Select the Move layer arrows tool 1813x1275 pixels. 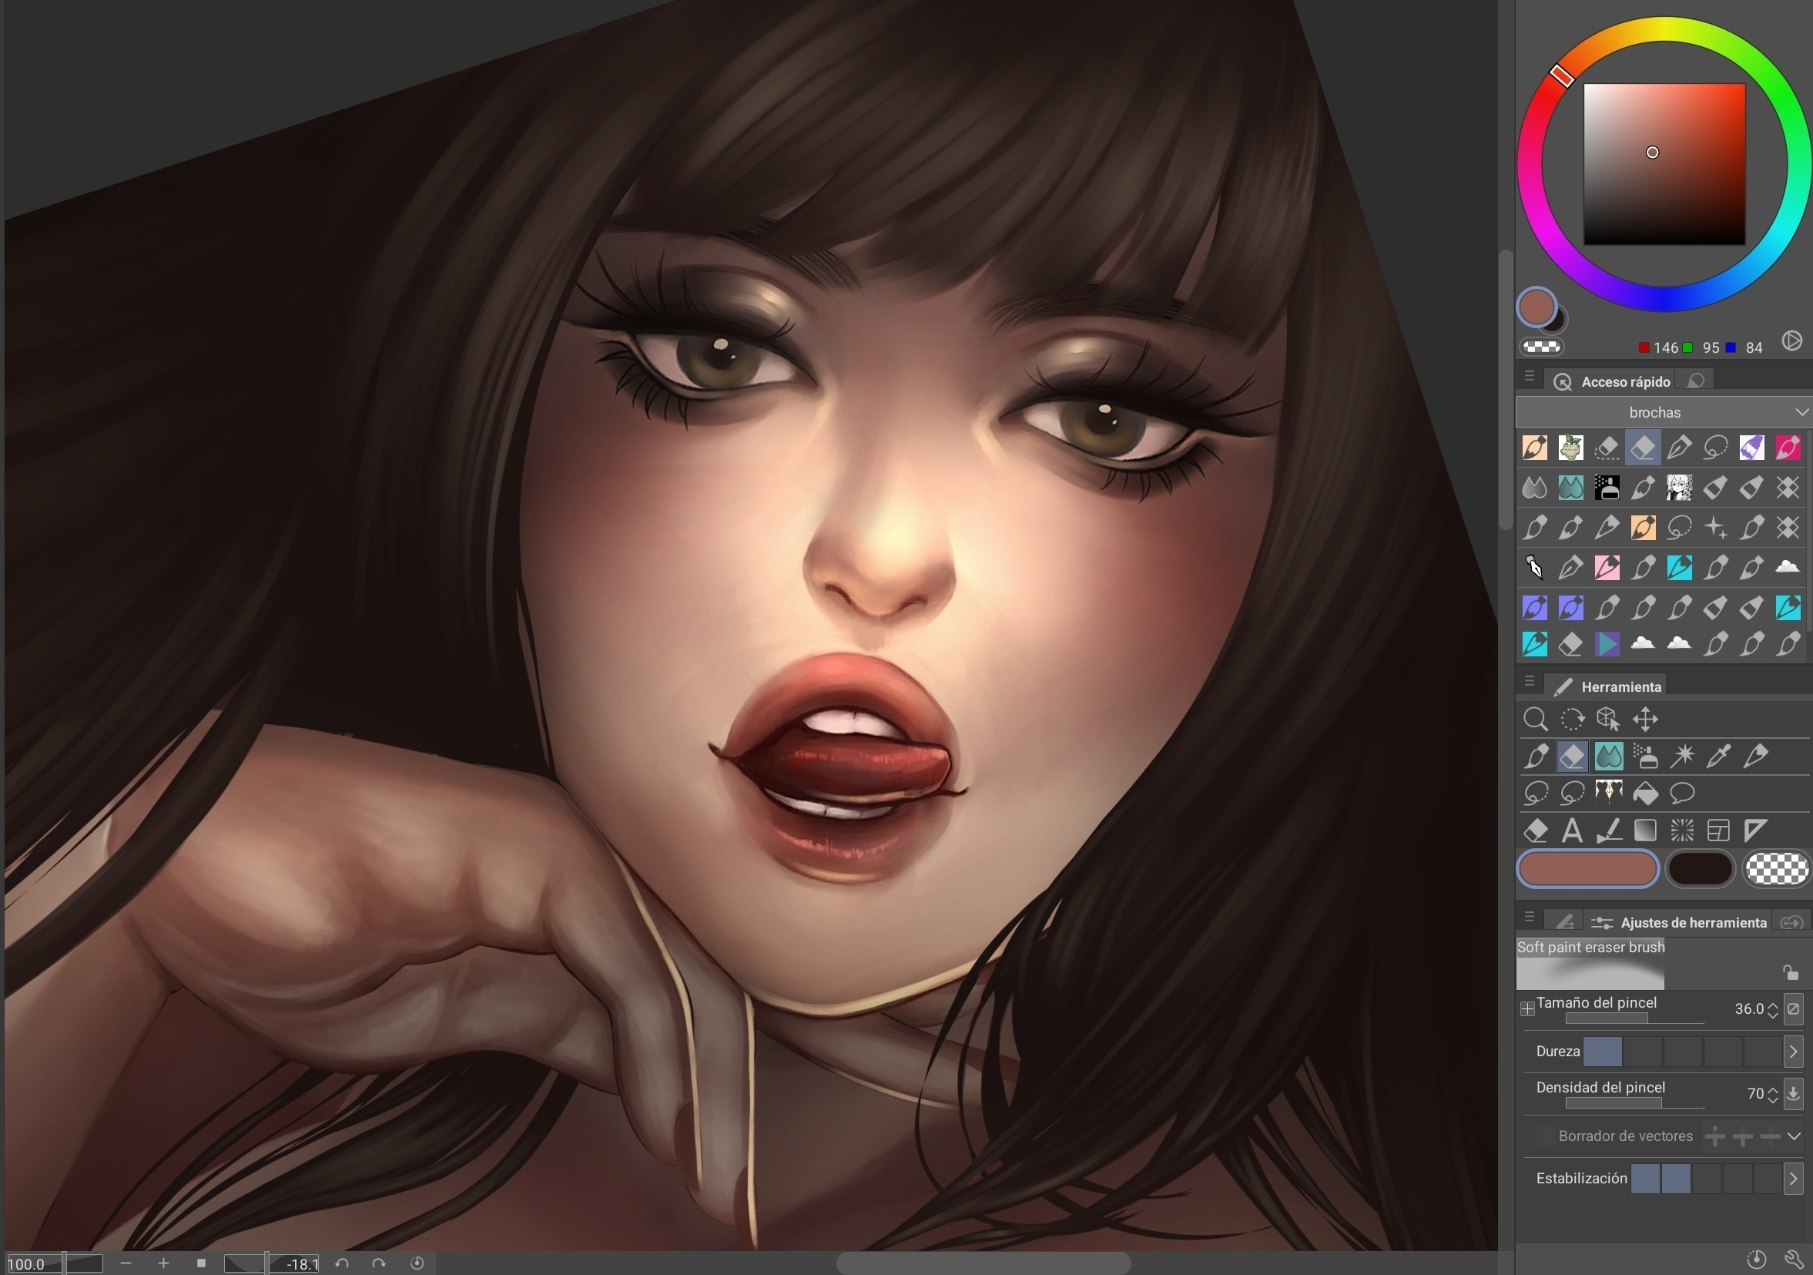pos(1645,719)
